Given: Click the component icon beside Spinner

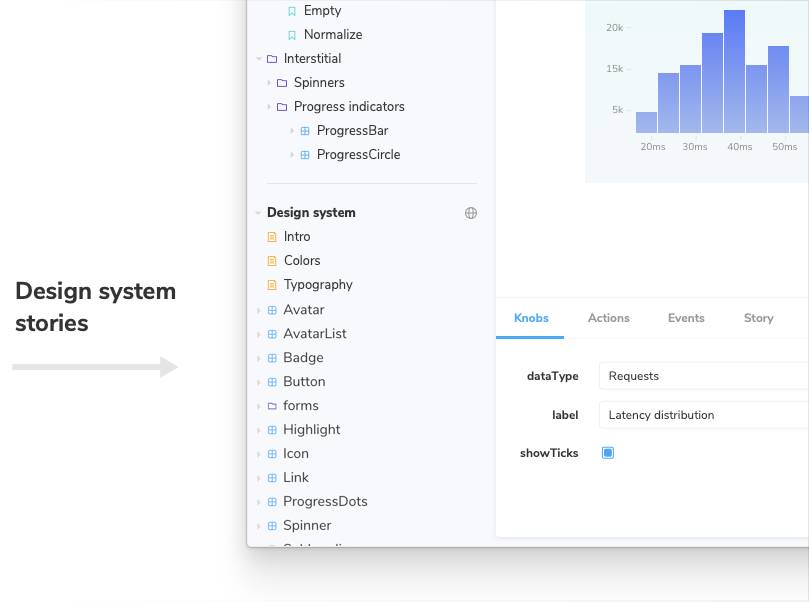Looking at the screenshot, I should click(x=270, y=525).
